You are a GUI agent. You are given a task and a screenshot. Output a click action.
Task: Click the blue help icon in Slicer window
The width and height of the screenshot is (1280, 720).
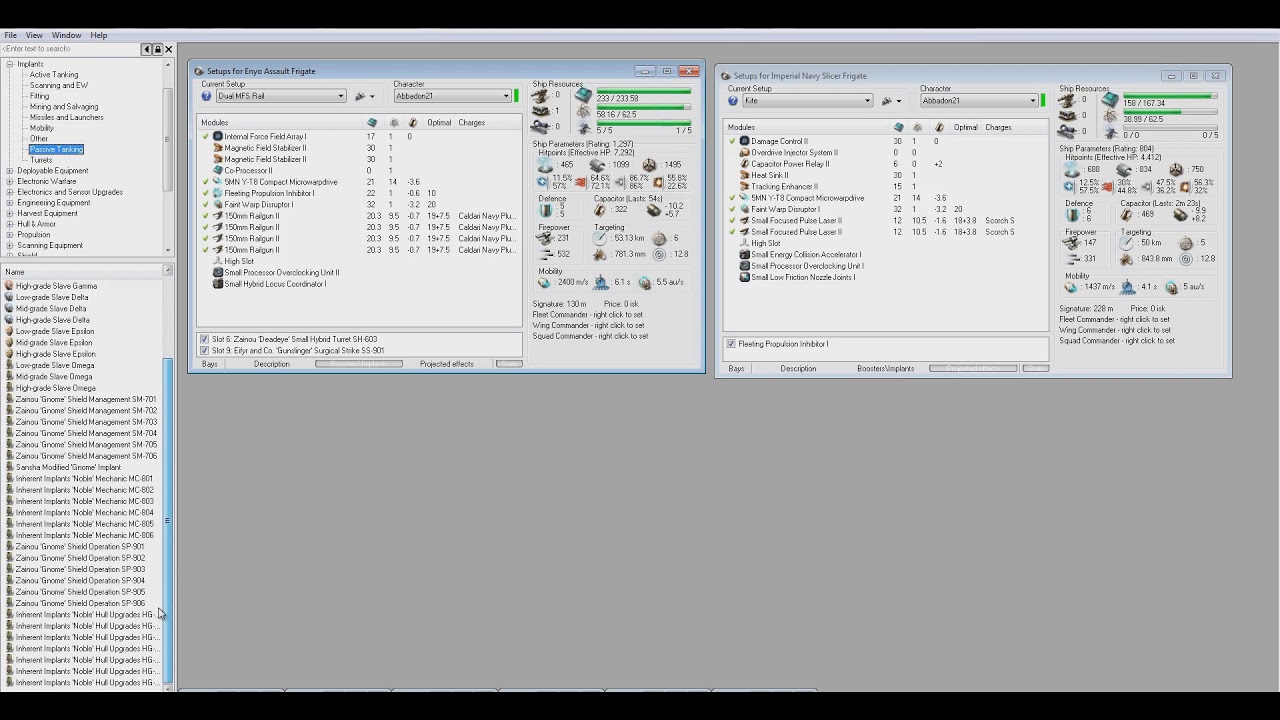click(x=733, y=100)
